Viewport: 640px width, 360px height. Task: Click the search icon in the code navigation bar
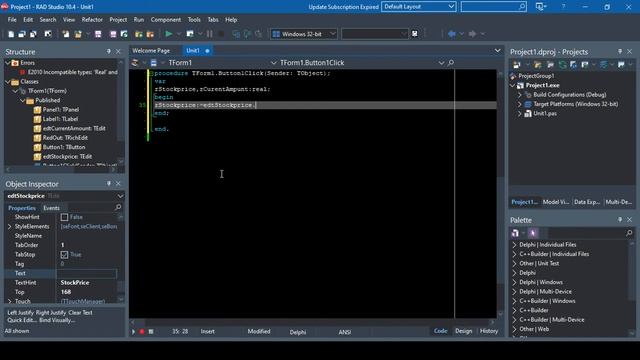451,63
